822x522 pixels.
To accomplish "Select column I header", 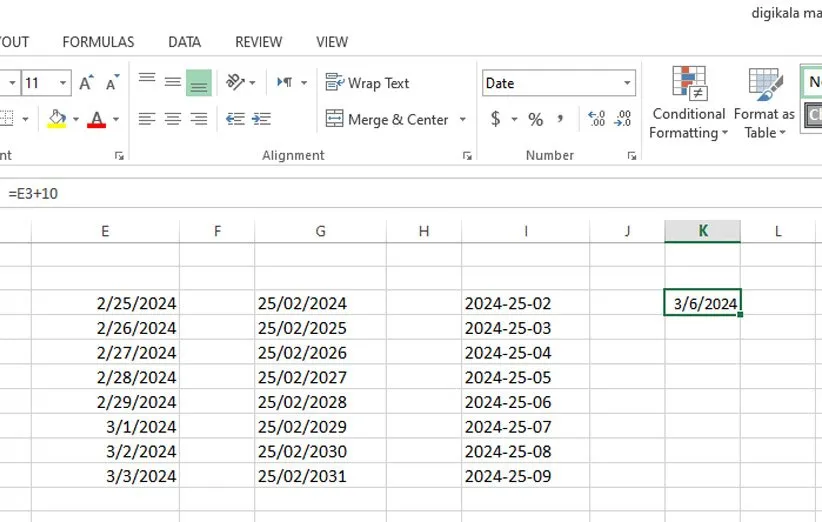I will pos(526,231).
